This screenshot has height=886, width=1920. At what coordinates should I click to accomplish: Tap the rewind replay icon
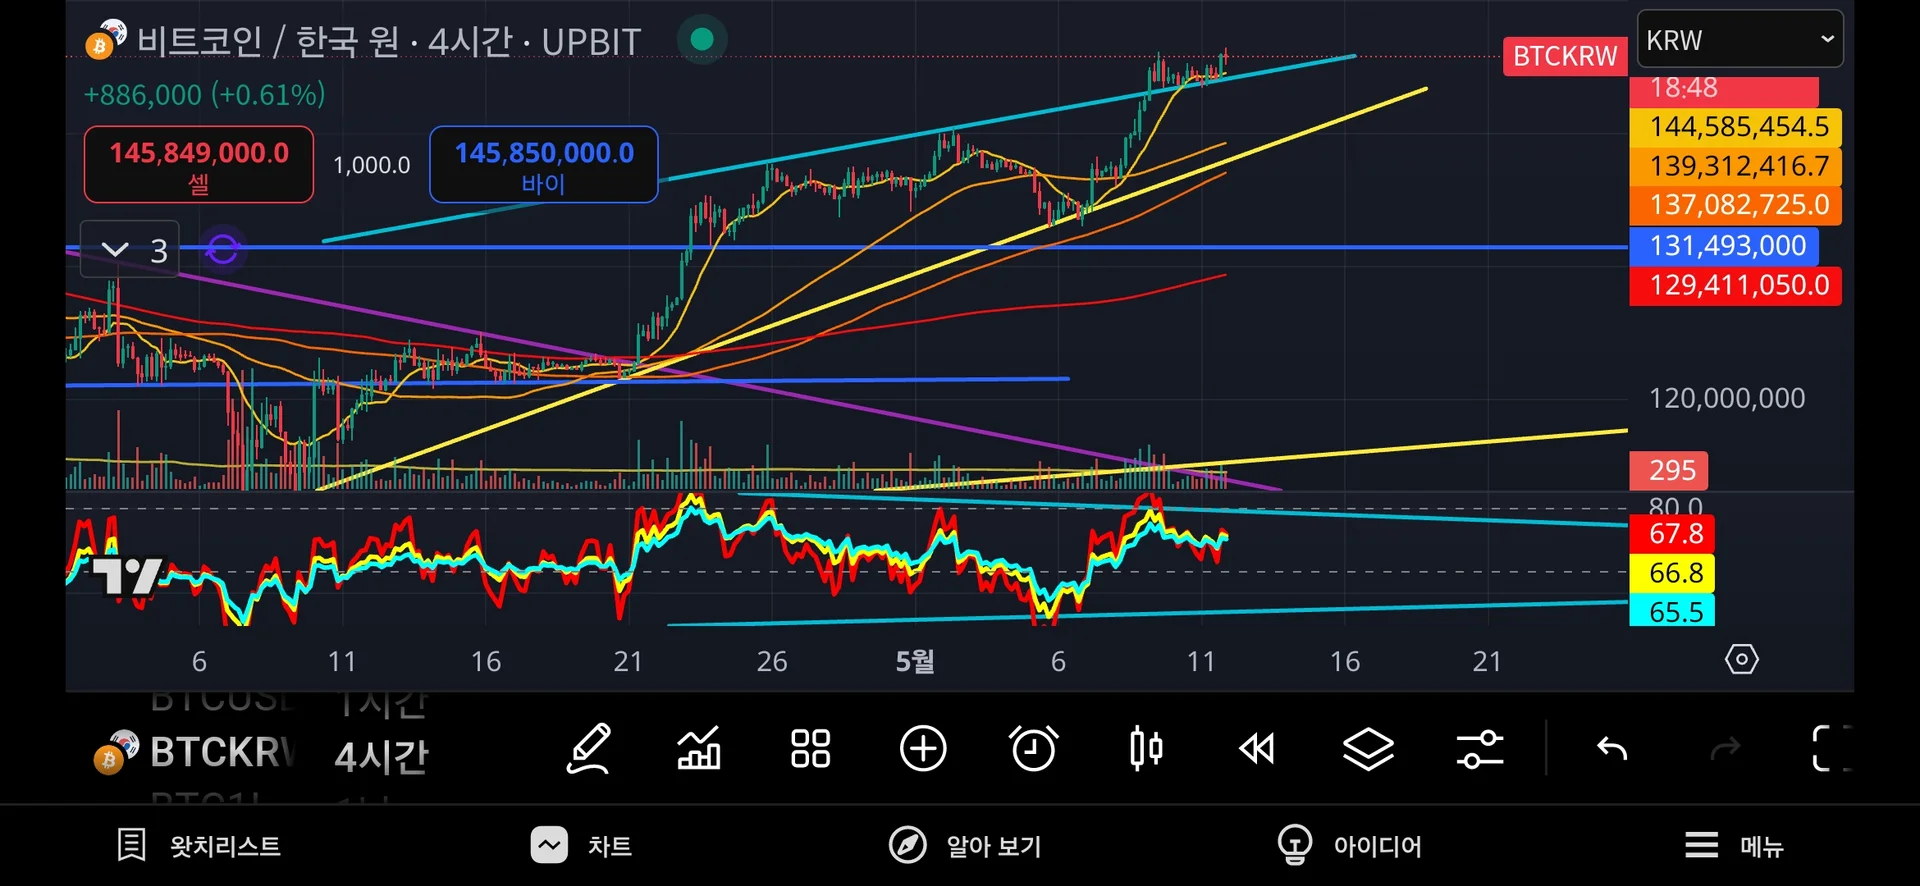(1257, 748)
